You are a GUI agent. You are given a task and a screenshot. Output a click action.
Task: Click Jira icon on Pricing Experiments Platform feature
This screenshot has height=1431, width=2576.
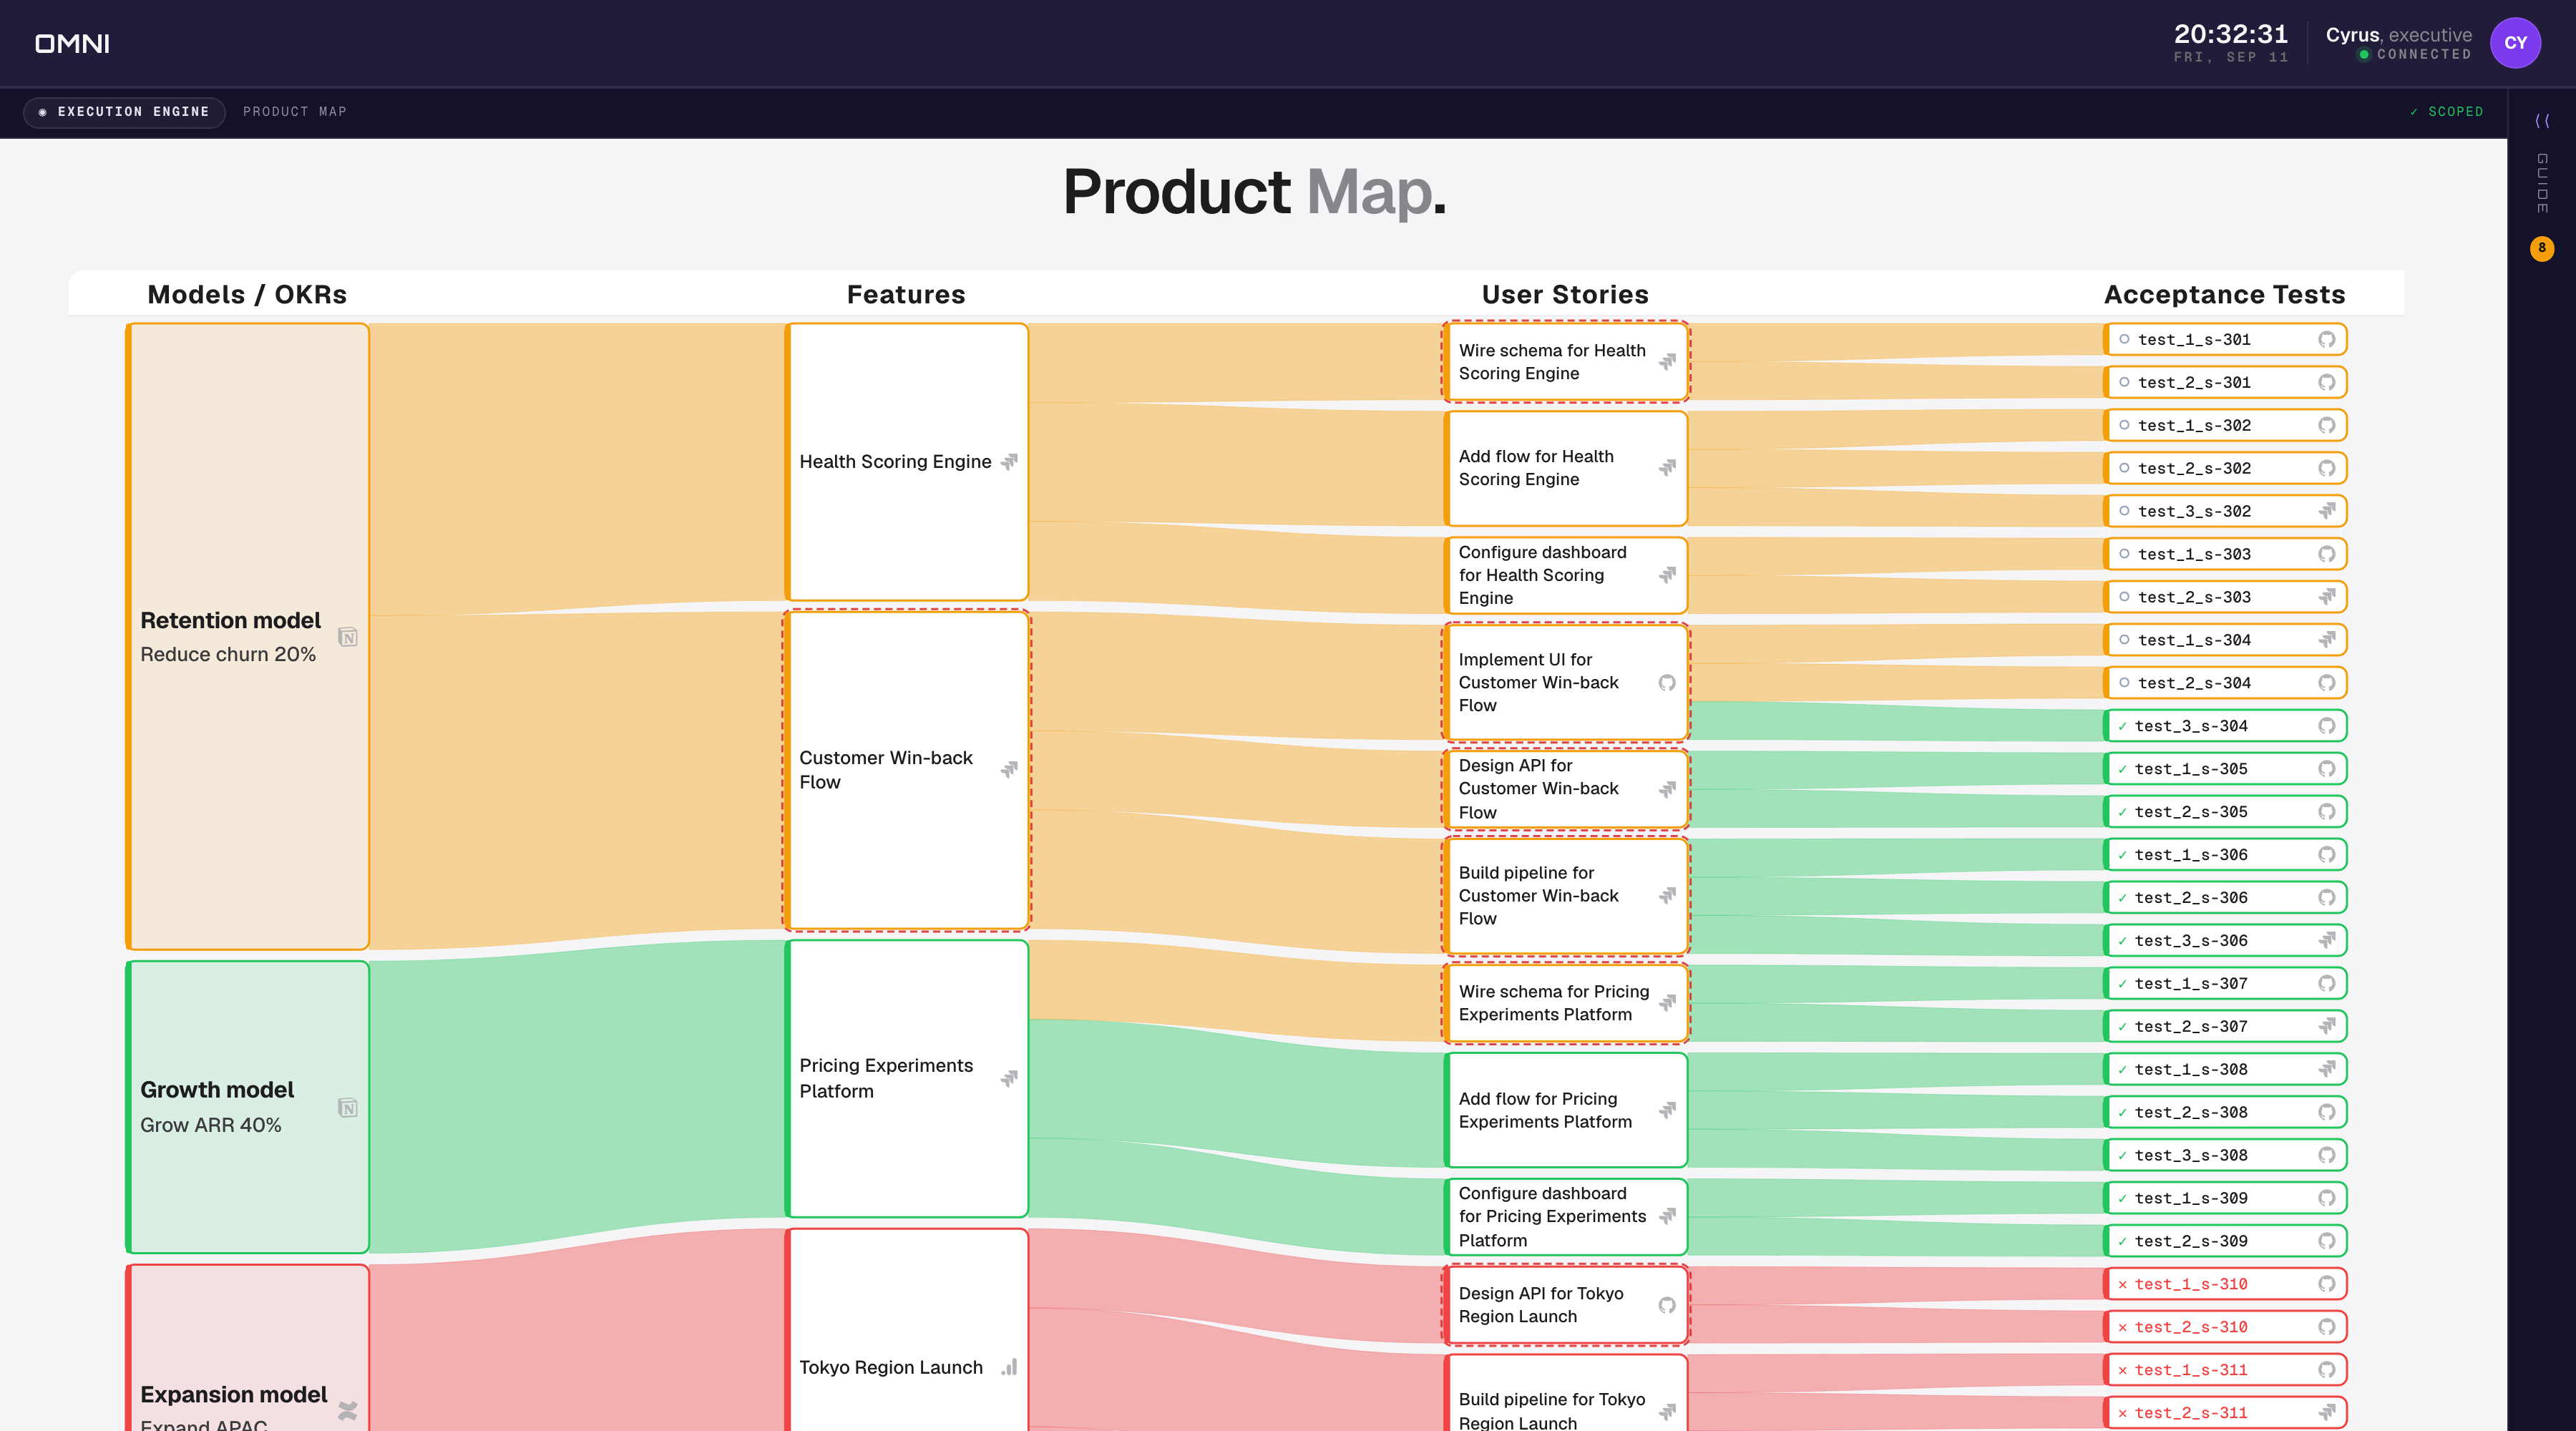pyautogui.click(x=1009, y=1078)
